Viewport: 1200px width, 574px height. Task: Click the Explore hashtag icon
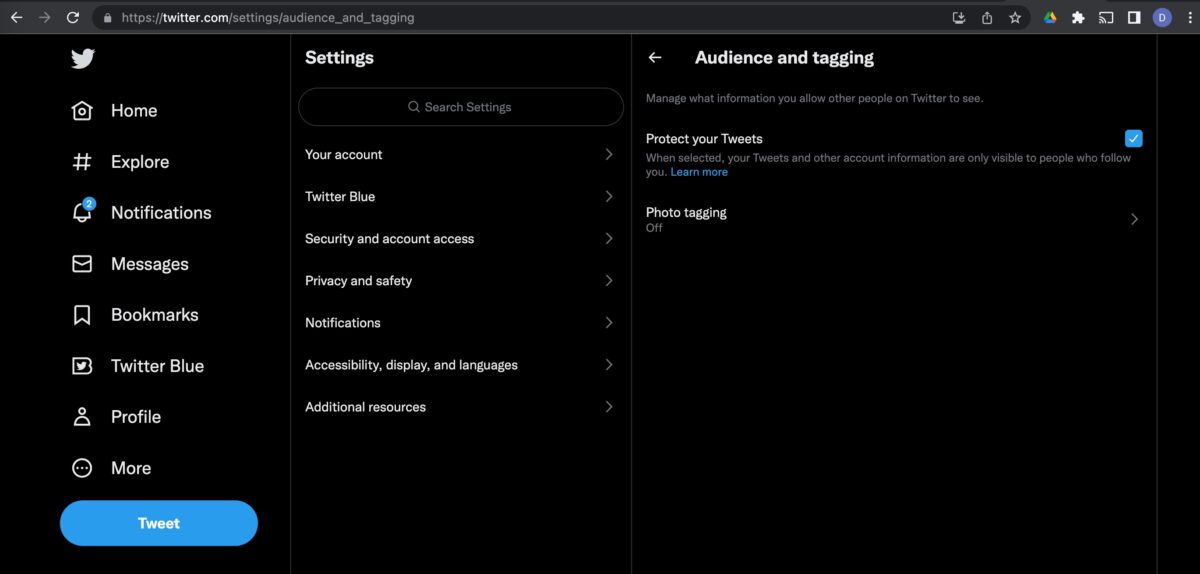[82, 162]
